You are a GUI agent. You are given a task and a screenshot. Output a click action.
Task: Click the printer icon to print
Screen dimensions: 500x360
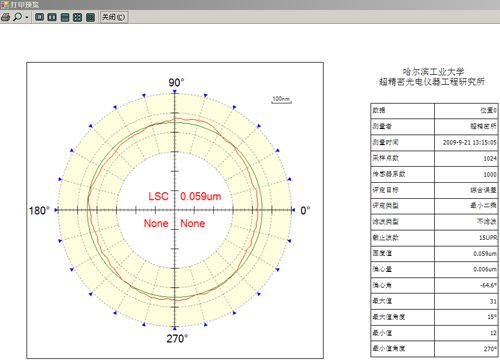click(5, 17)
